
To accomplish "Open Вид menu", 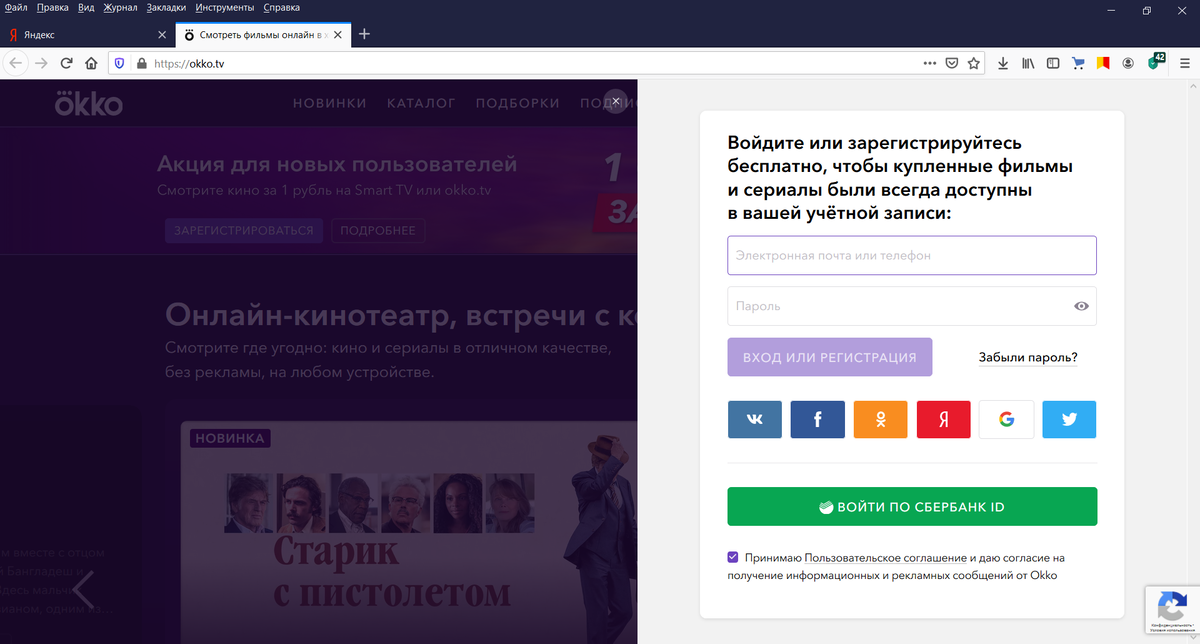I will pyautogui.click(x=86, y=8).
